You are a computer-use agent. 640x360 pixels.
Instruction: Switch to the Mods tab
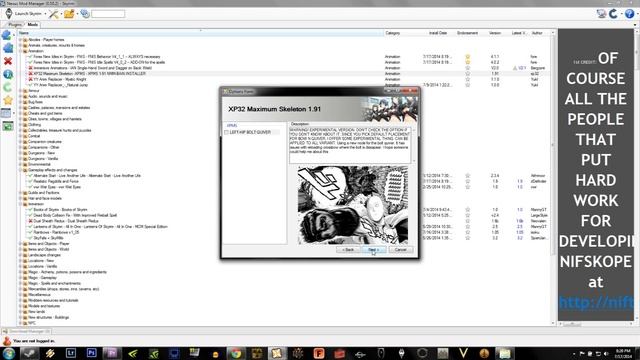[x=33, y=24]
